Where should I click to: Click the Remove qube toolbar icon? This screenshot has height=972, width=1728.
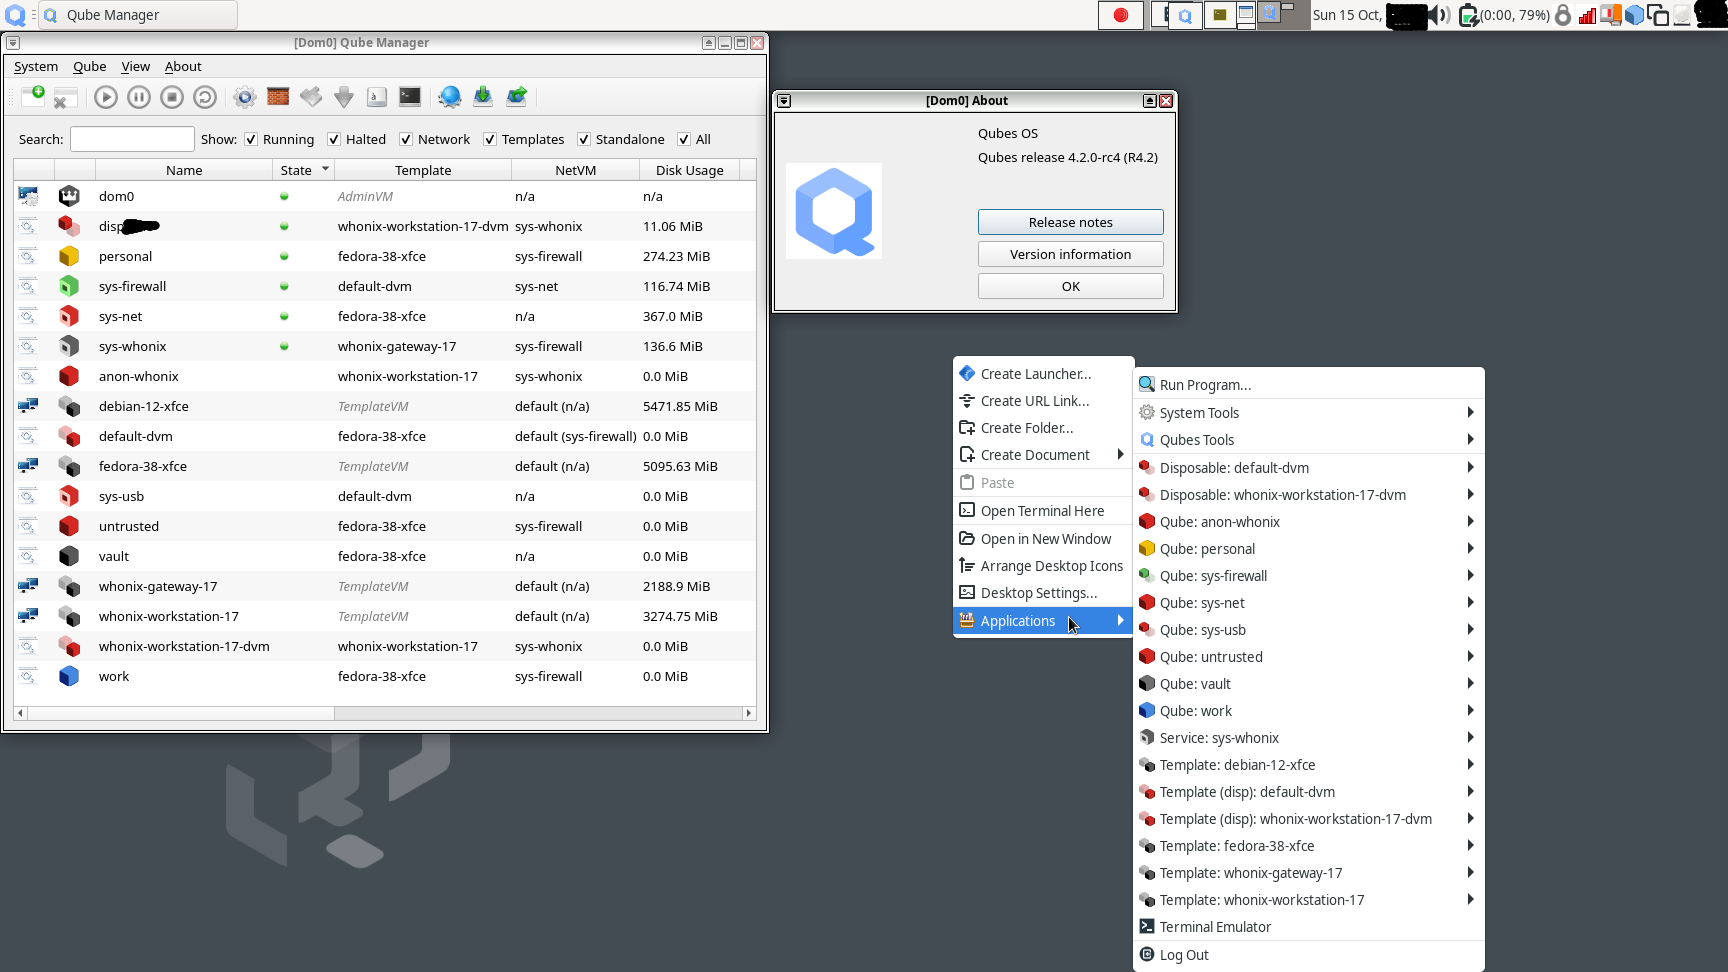65,97
